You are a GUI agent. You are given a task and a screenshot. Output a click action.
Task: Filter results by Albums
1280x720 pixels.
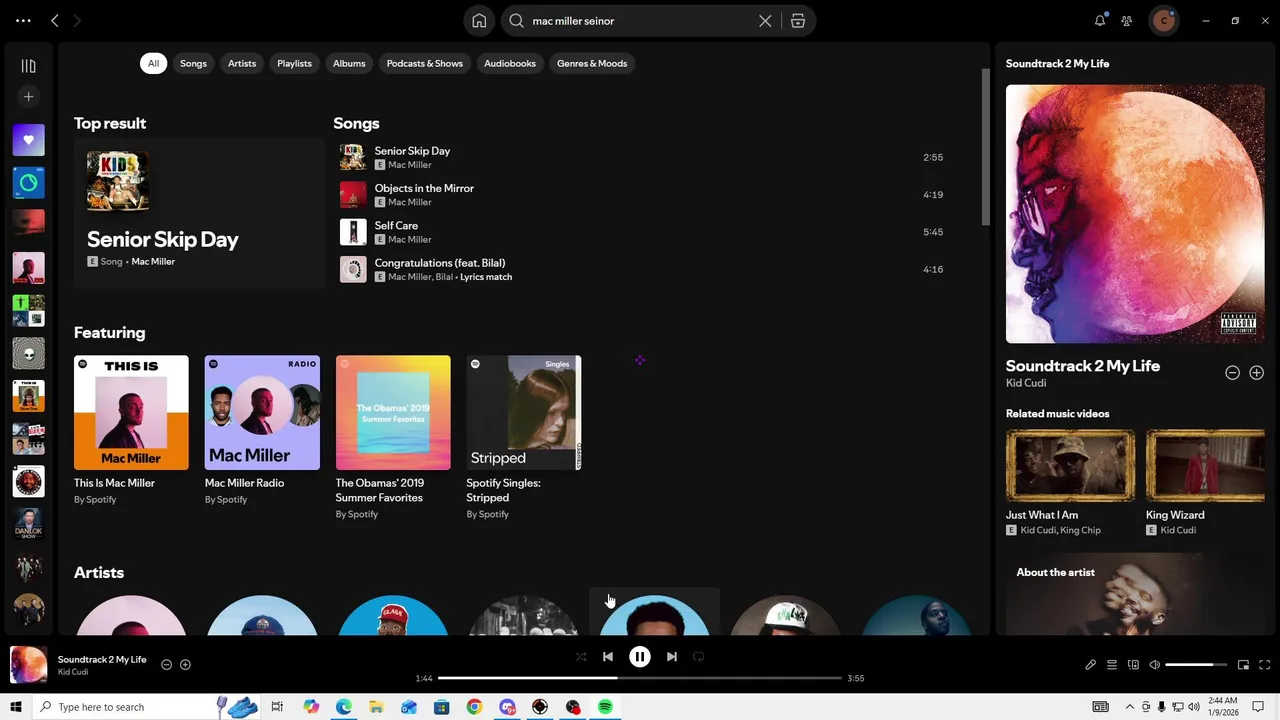point(349,63)
